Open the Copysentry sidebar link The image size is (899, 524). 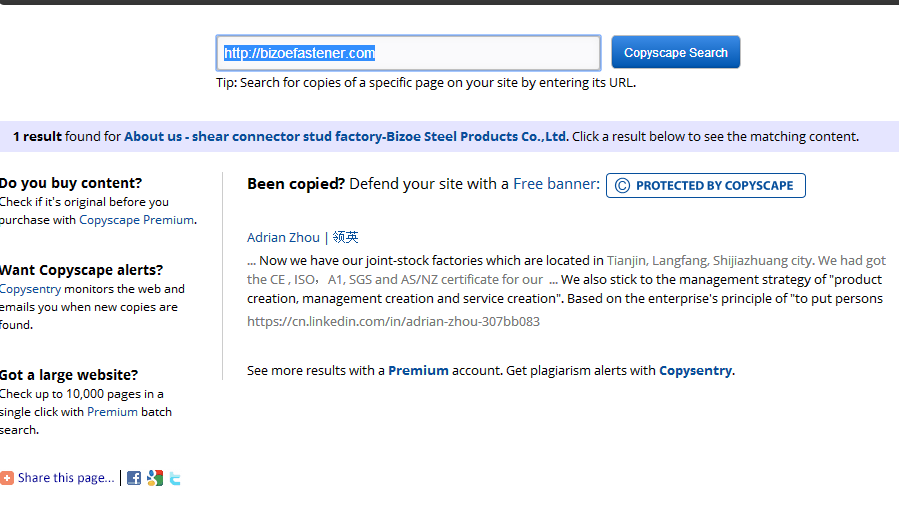30,289
